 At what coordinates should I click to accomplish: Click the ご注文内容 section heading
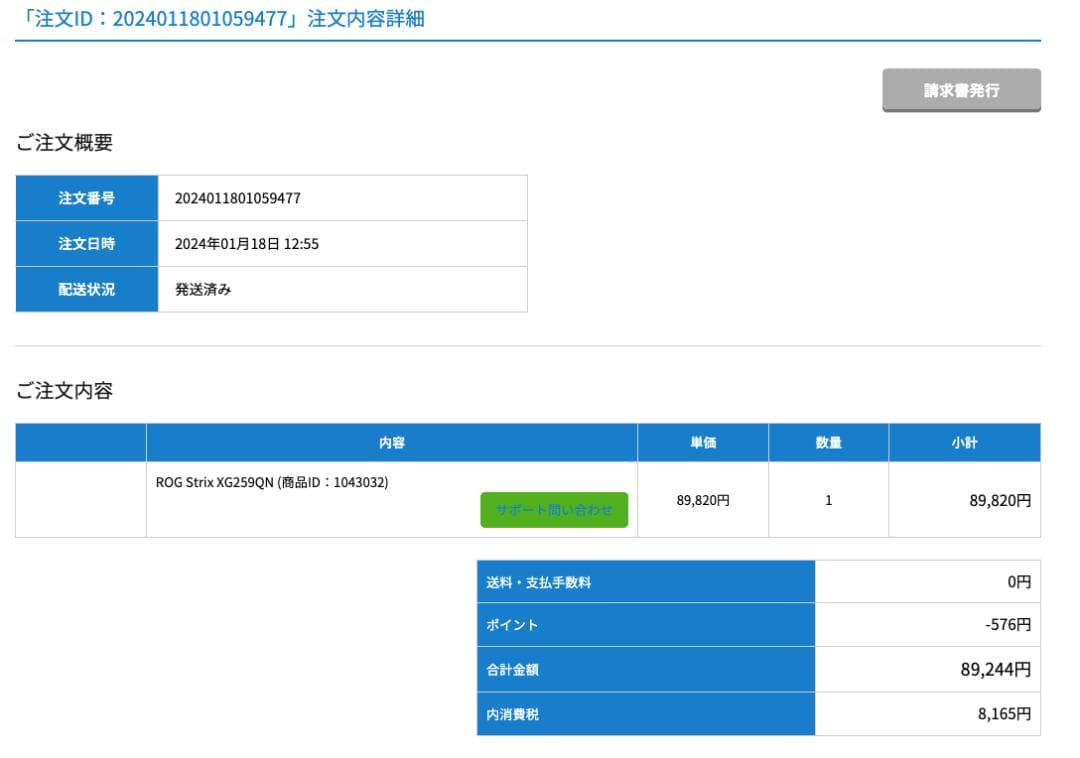pyautogui.click(x=64, y=391)
